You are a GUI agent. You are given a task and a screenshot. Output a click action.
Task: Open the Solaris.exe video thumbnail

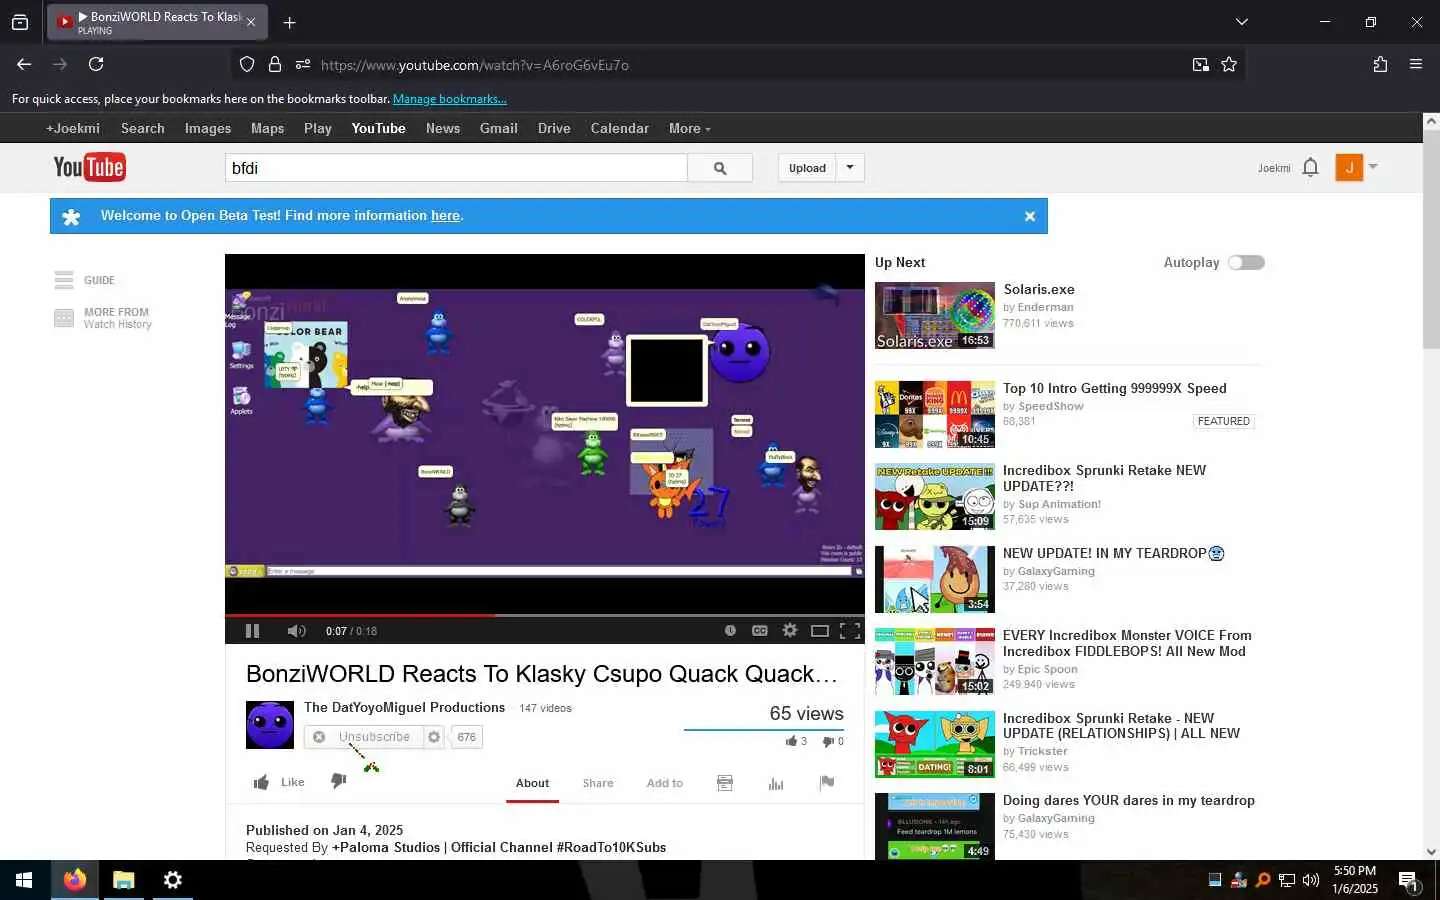pos(935,315)
